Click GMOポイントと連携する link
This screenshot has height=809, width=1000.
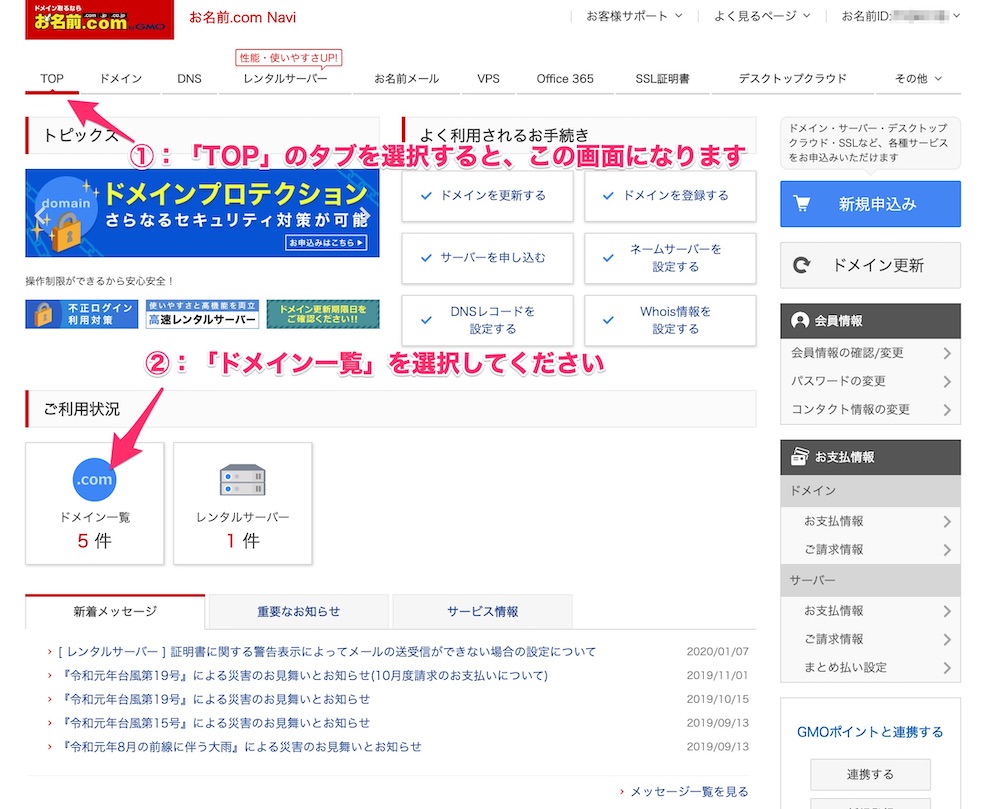click(x=870, y=732)
